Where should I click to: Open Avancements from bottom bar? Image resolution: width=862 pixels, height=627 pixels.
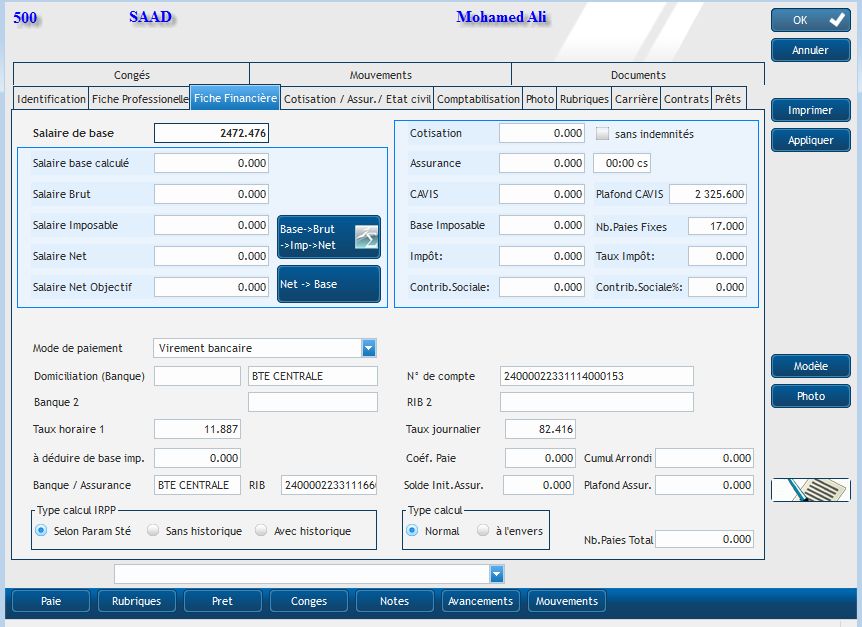tap(481, 601)
